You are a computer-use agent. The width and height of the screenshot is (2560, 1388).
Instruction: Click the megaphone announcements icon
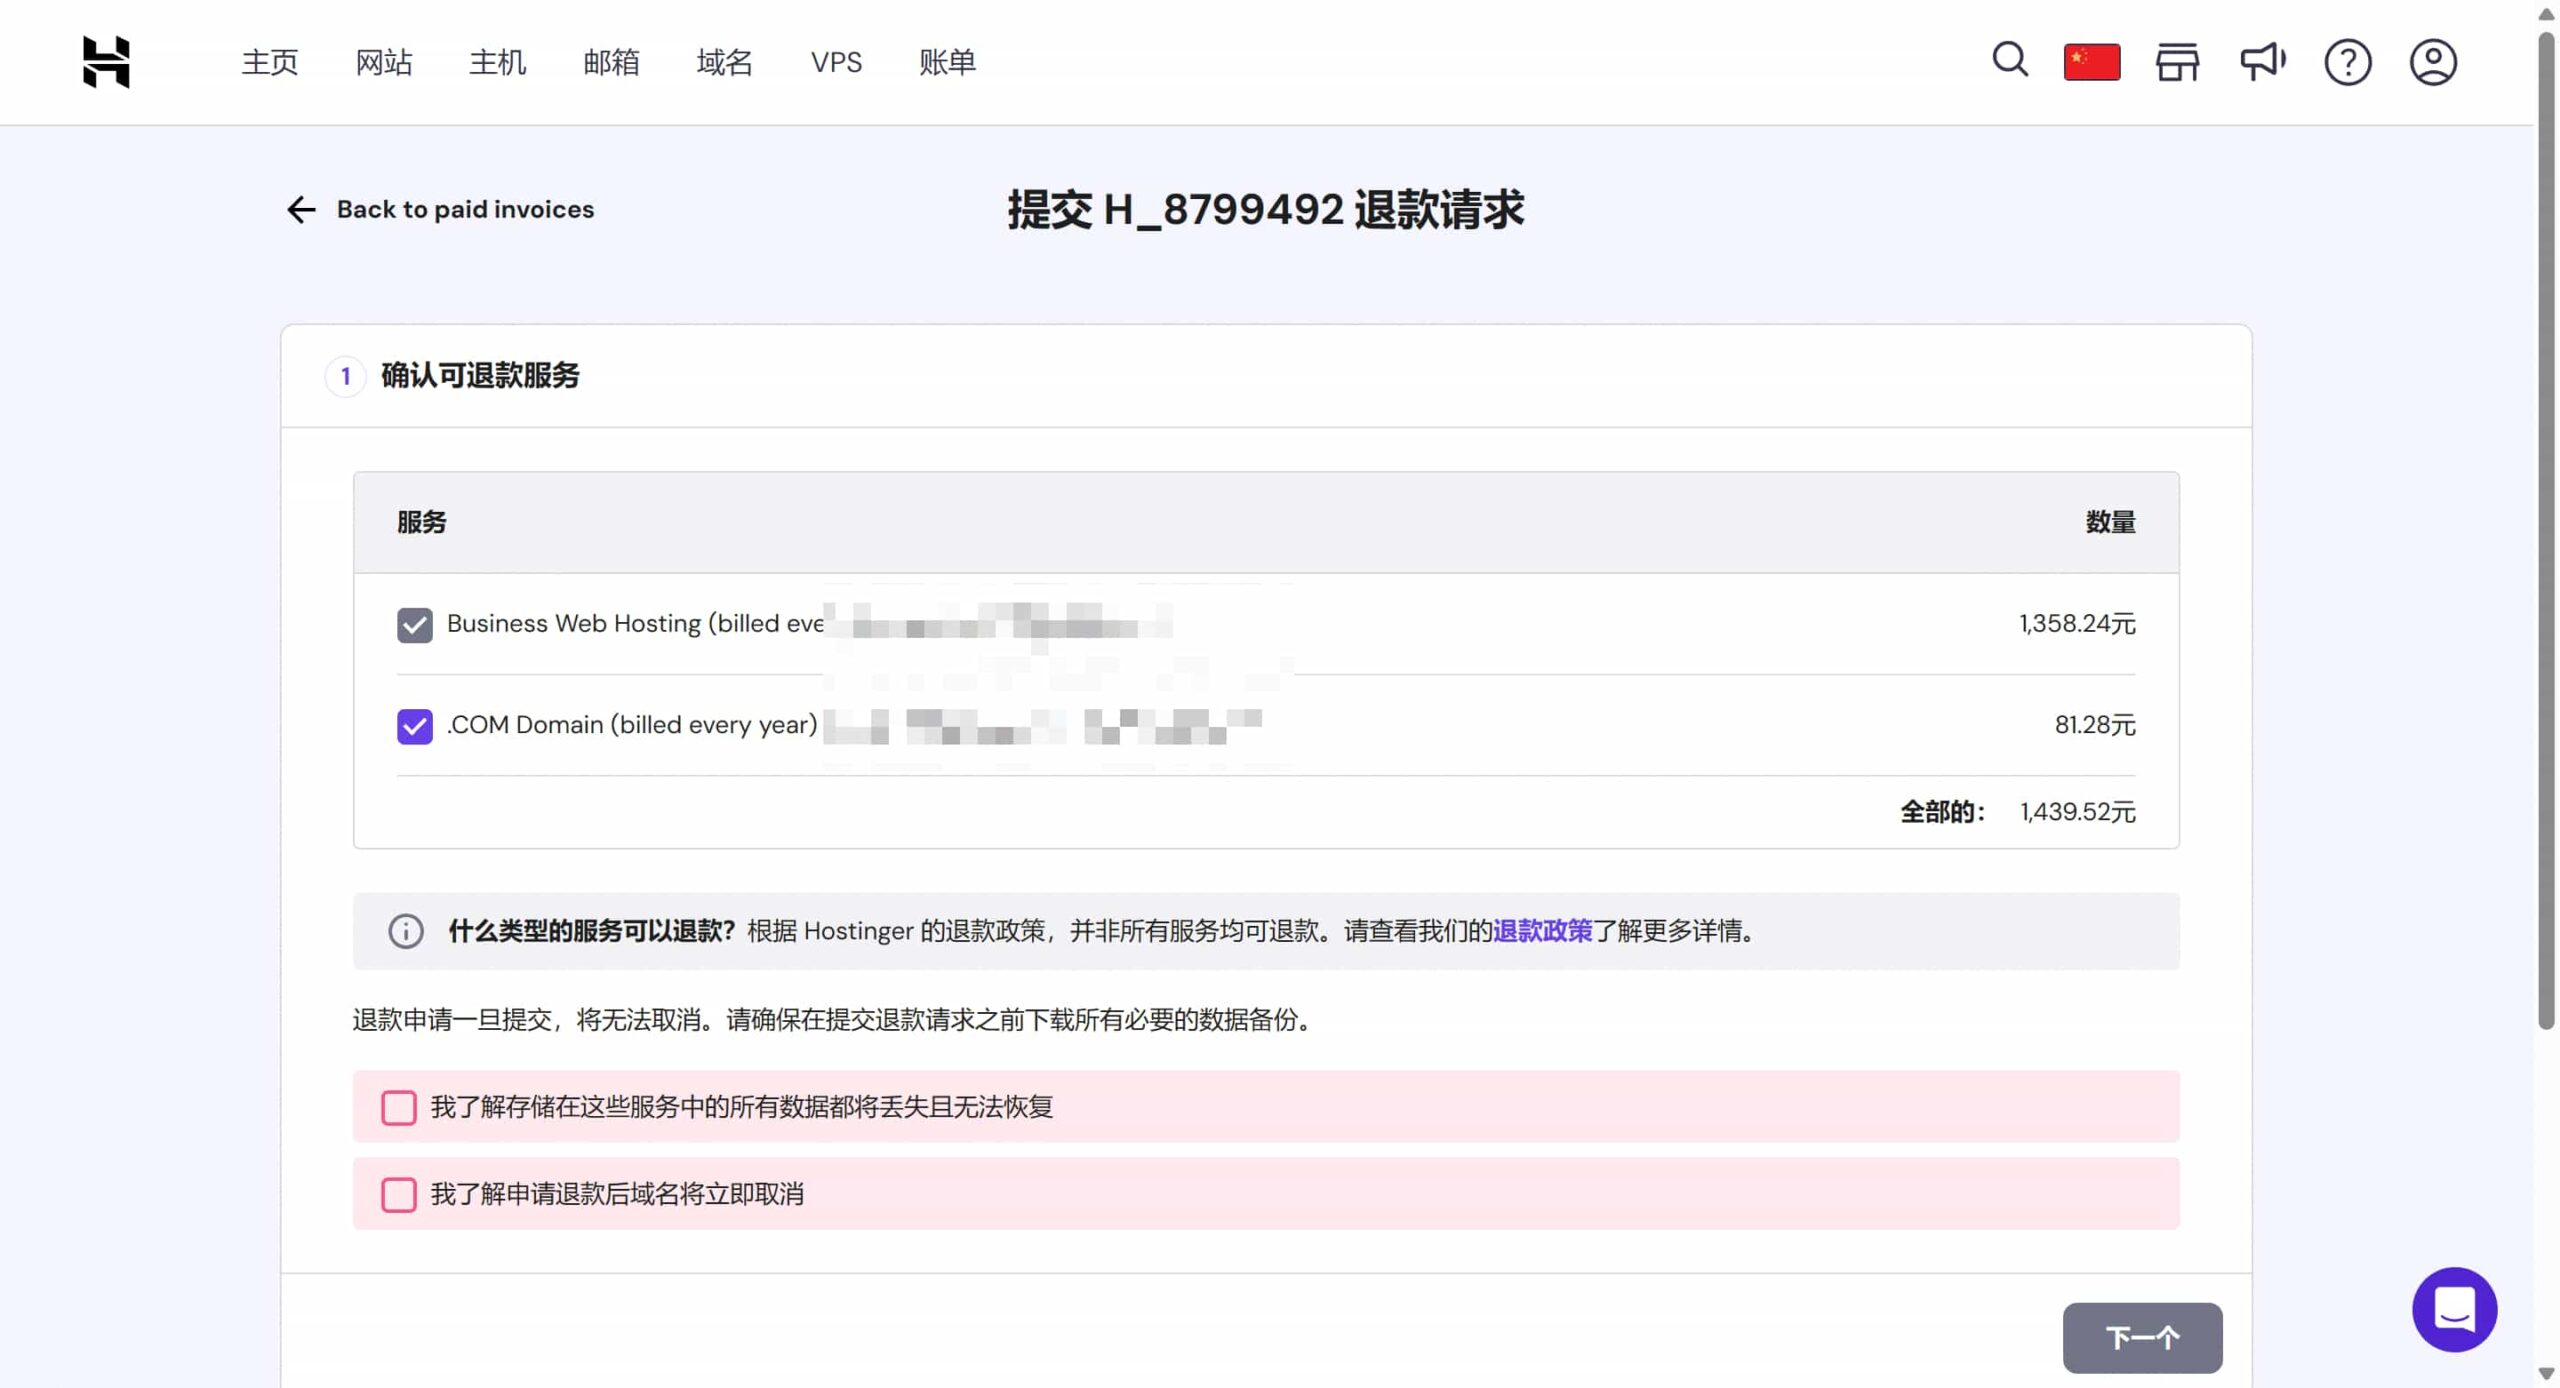[2262, 62]
